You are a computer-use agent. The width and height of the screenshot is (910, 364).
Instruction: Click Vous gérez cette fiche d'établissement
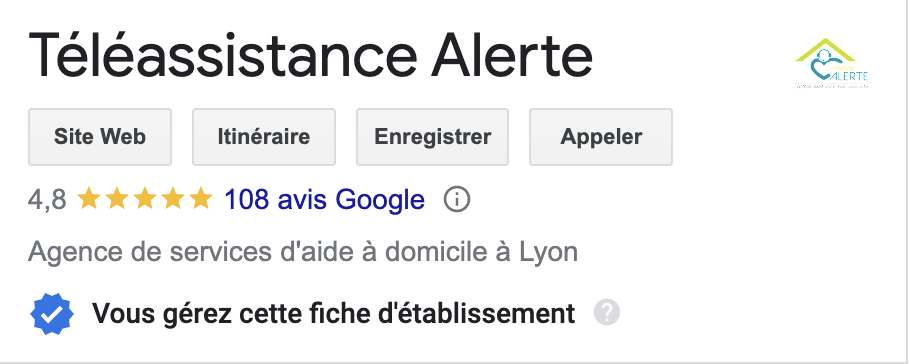pos(334,314)
